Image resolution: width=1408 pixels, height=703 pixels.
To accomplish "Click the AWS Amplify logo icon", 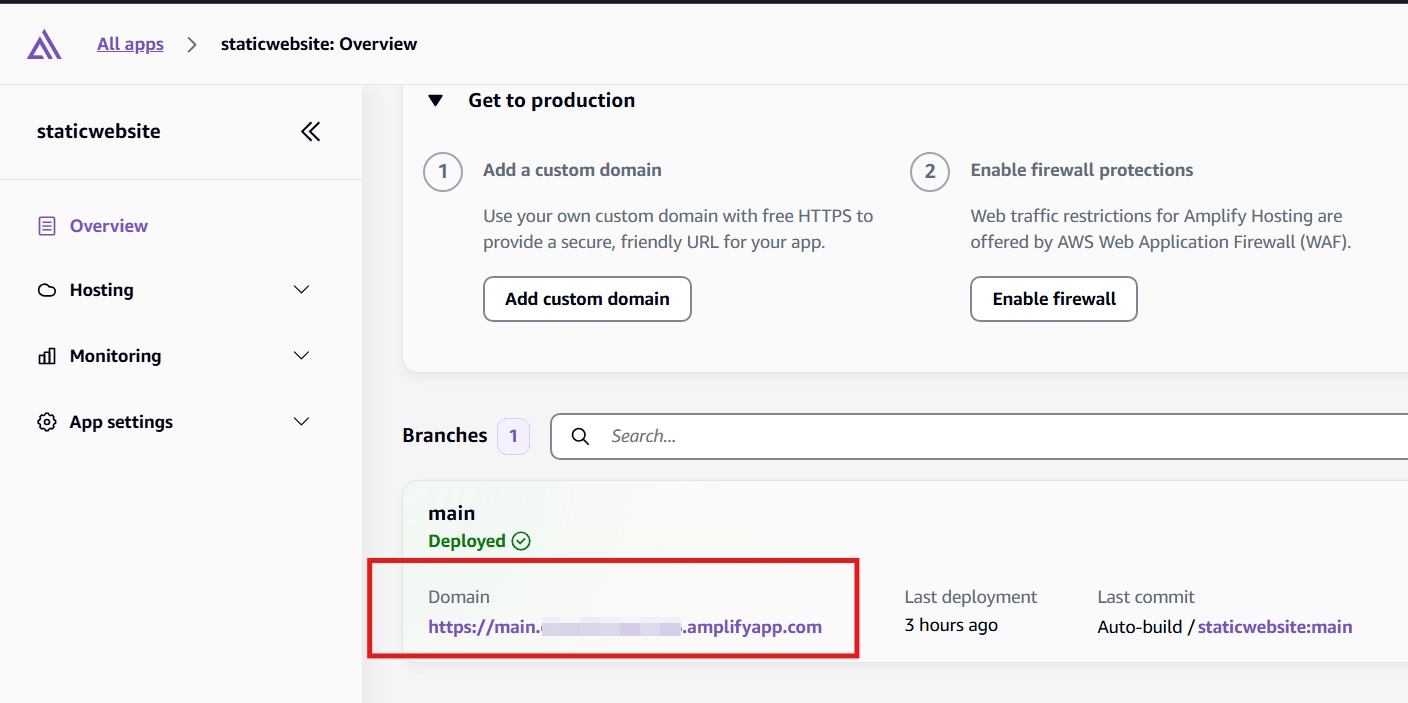I will pyautogui.click(x=44, y=45).
